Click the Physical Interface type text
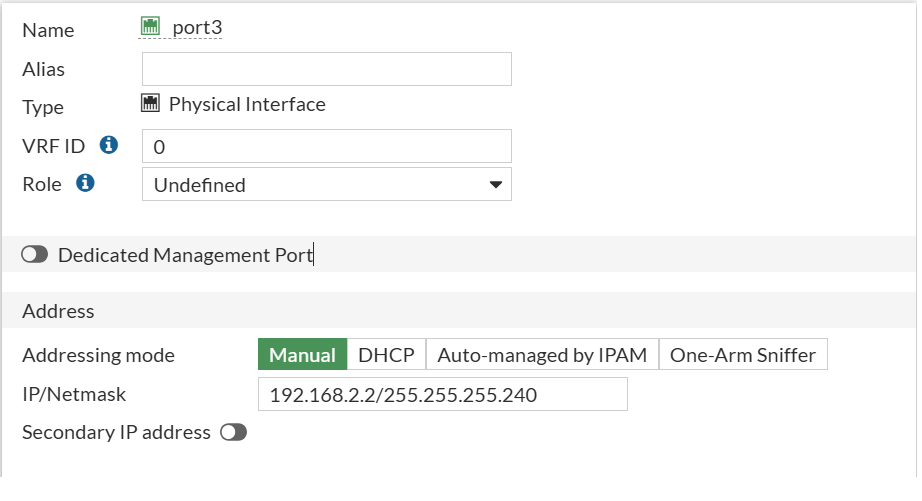Screen dimensions: 922x501 click(x=247, y=104)
